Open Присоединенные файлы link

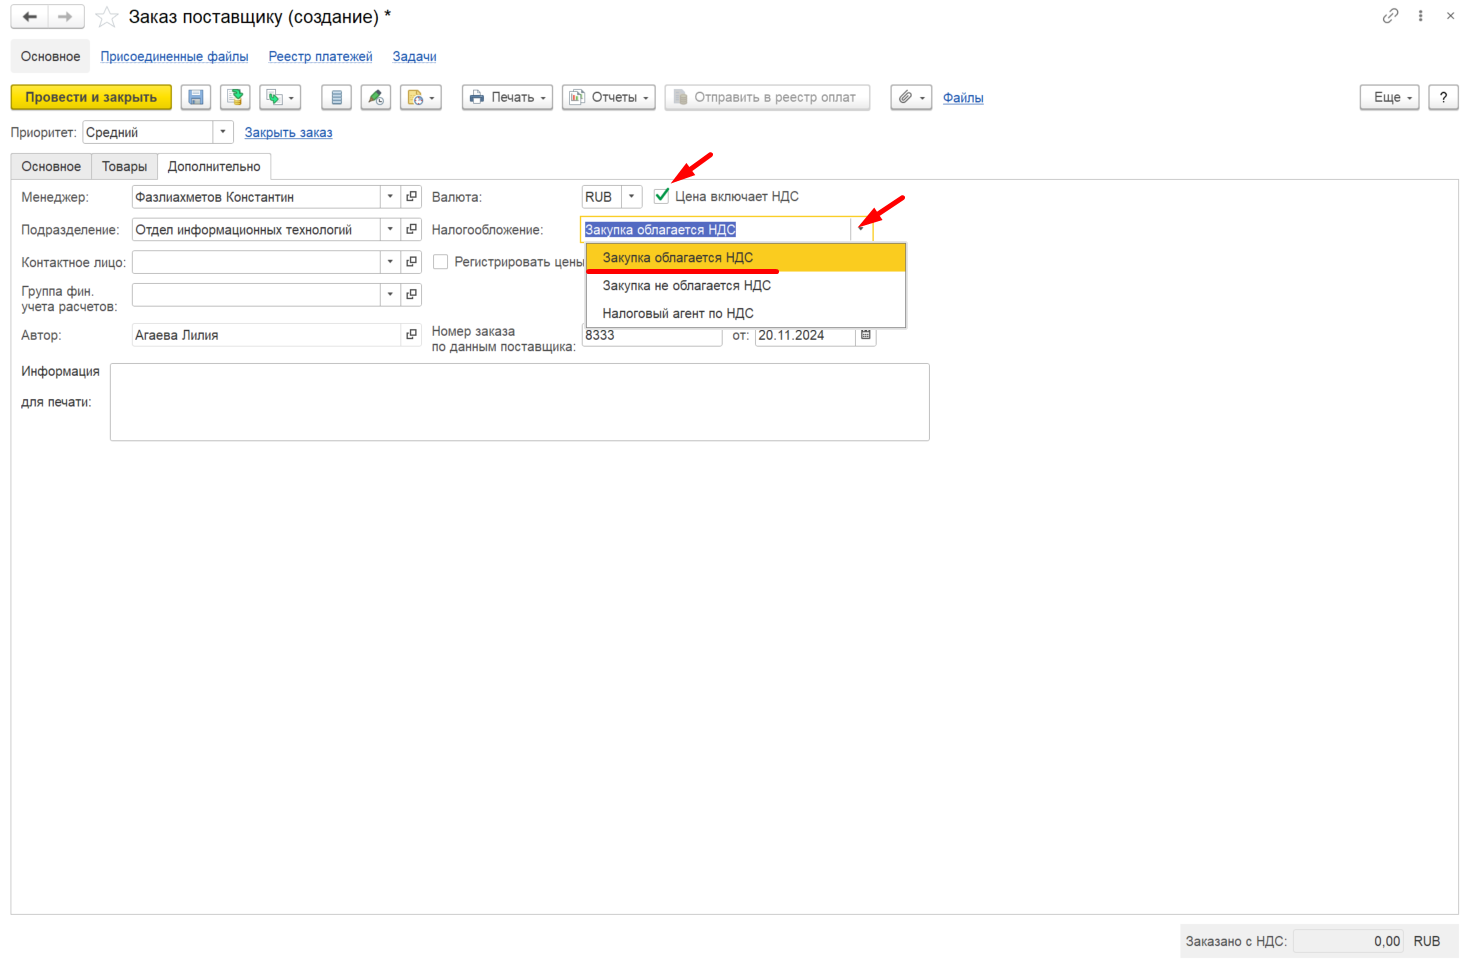pyautogui.click(x=174, y=57)
